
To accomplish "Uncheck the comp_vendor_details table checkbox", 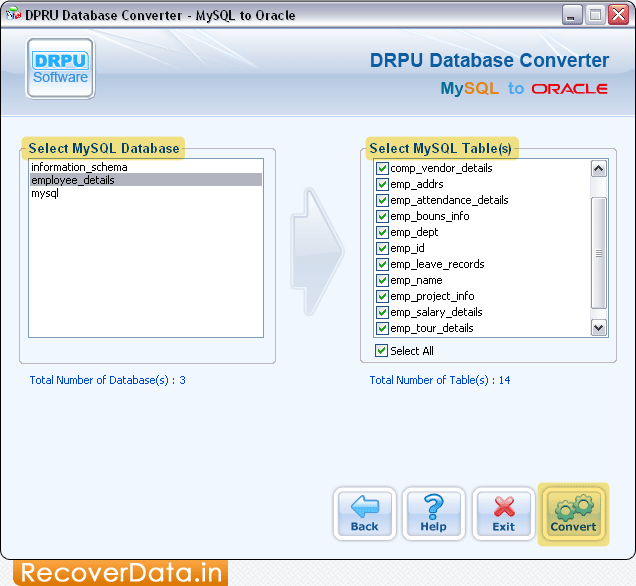I will (x=382, y=168).
